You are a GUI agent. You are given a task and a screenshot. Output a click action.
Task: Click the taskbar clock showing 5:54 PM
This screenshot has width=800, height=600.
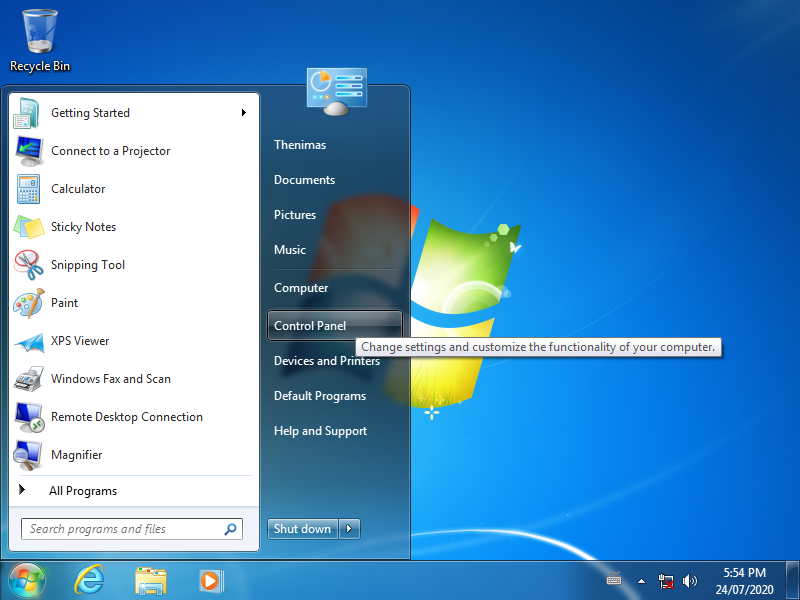click(x=744, y=581)
